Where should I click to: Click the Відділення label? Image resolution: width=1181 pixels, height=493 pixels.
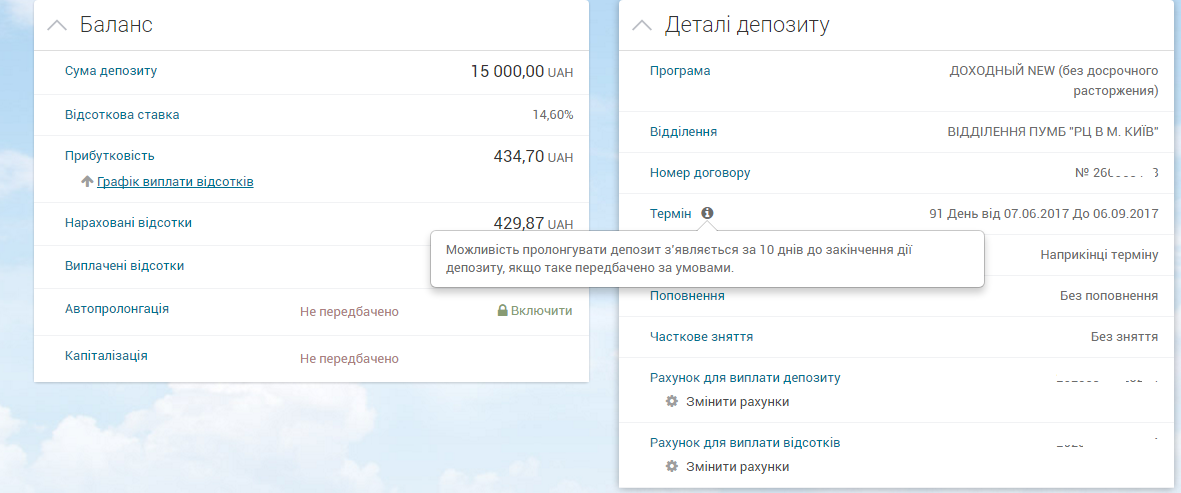coord(683,132)
